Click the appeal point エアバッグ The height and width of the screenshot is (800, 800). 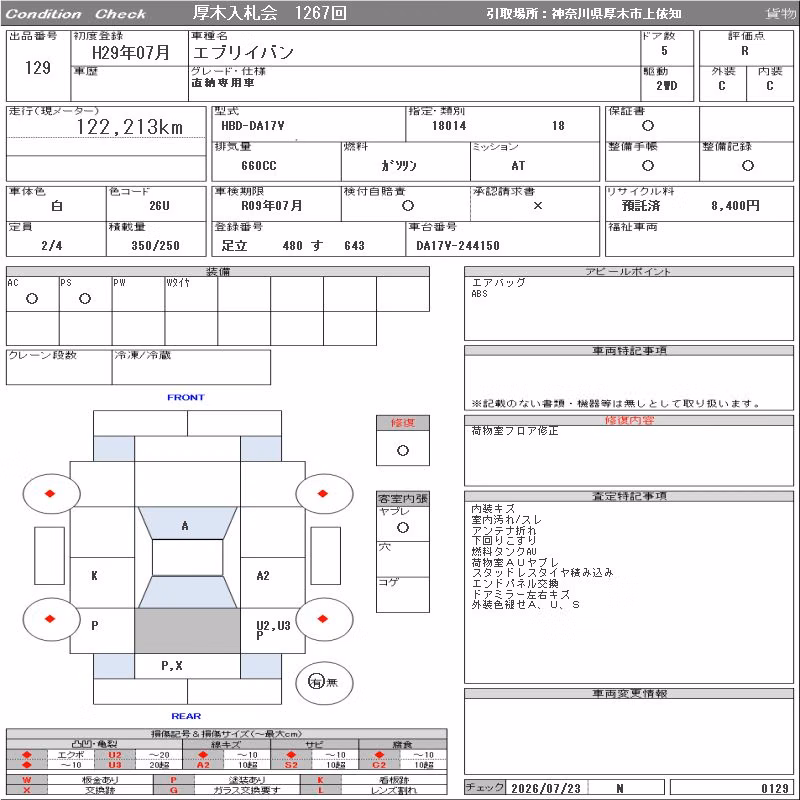[x=498, y=282]
